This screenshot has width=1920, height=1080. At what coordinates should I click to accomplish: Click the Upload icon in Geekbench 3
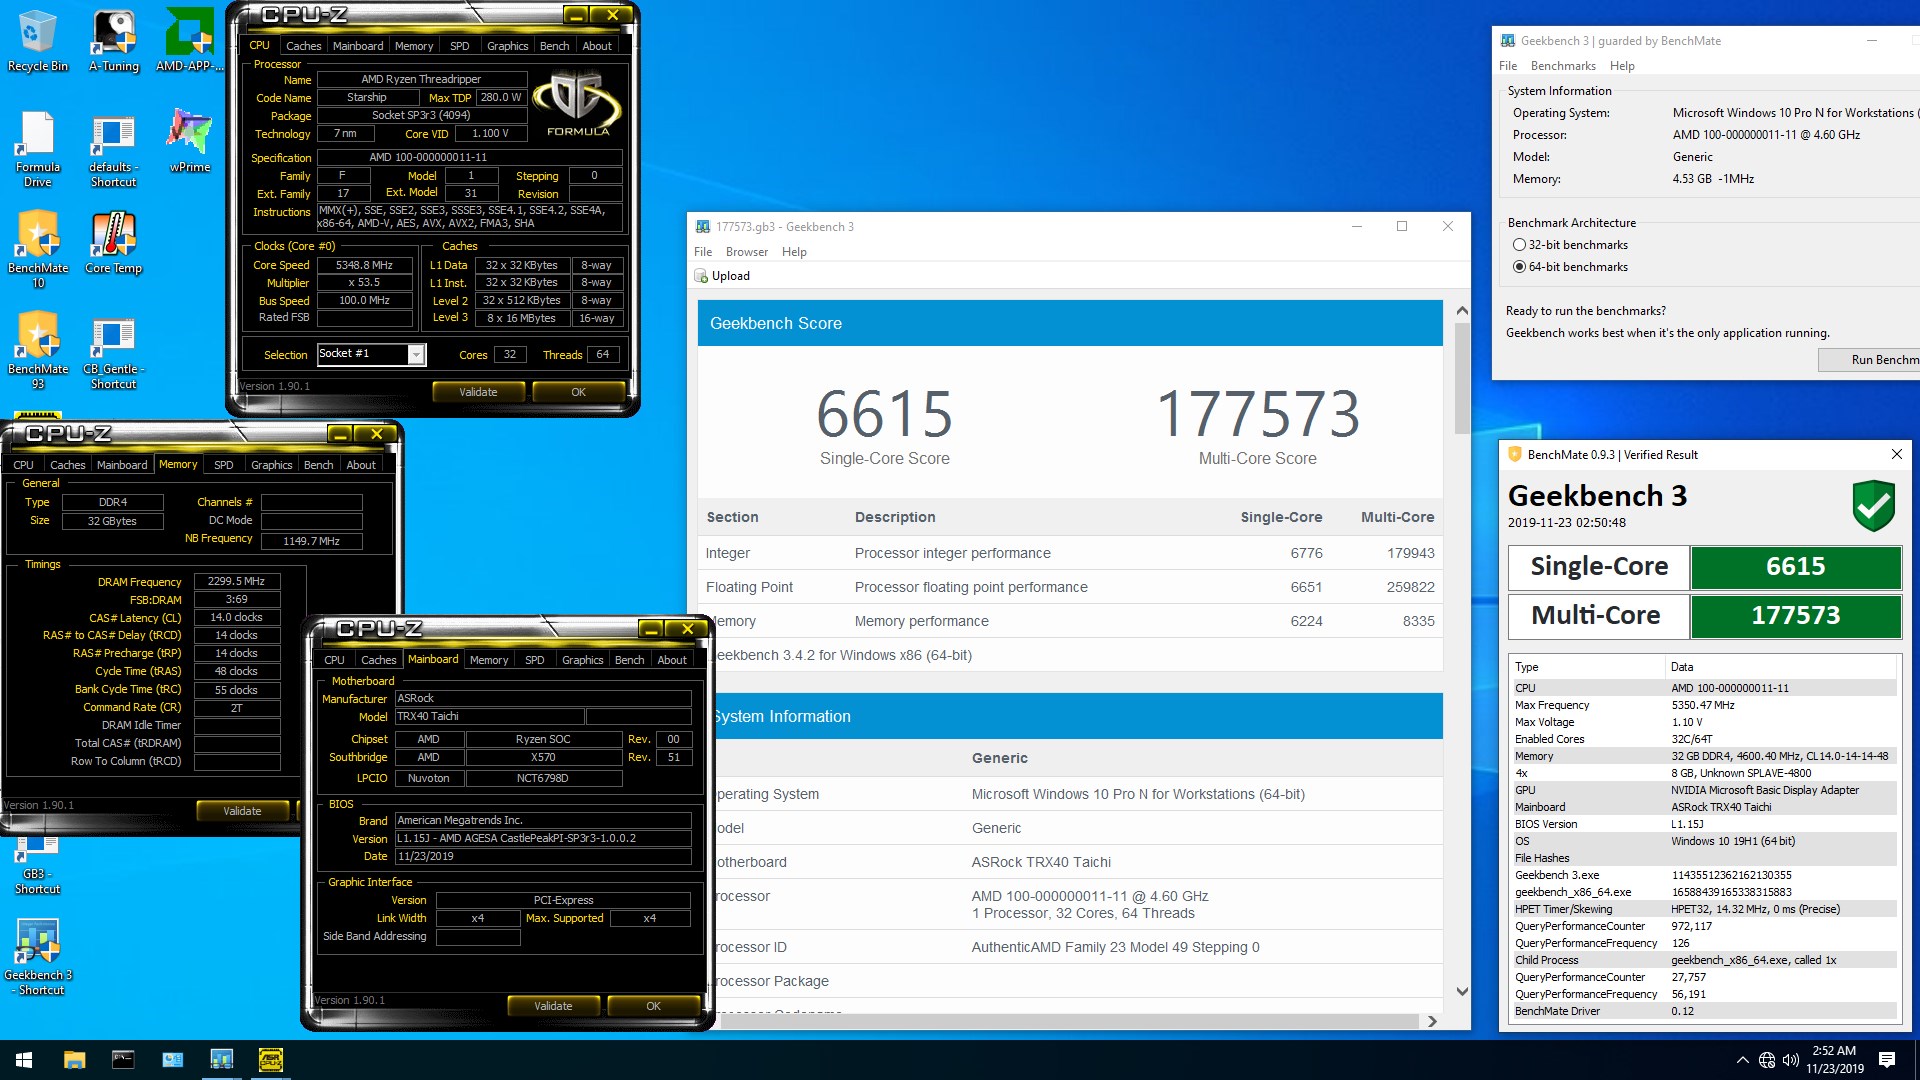point(702,276)
